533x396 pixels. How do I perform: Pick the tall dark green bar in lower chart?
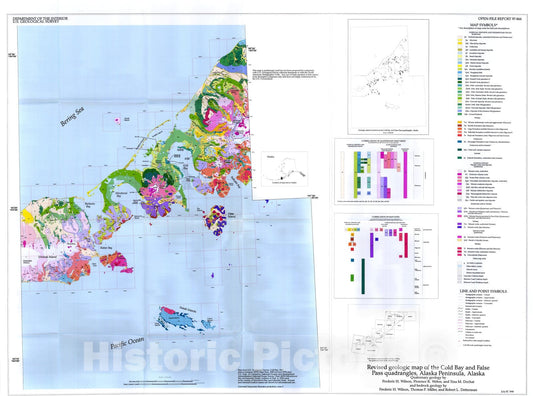coord(363,276)
